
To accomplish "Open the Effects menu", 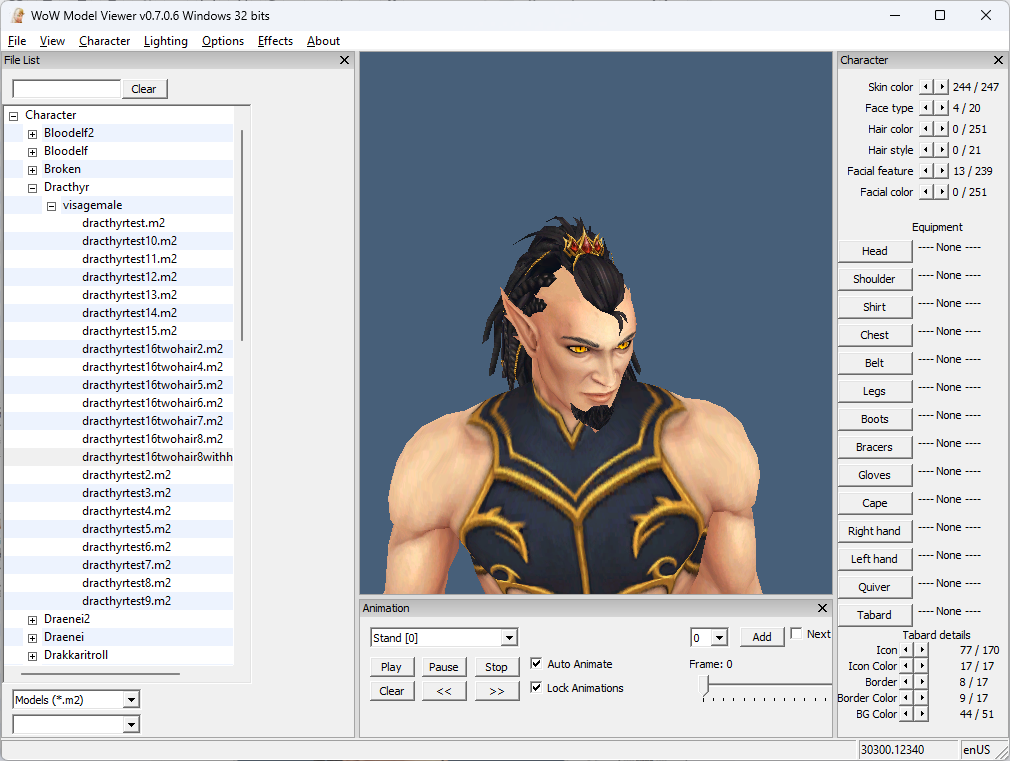I will tap(275, 41).
